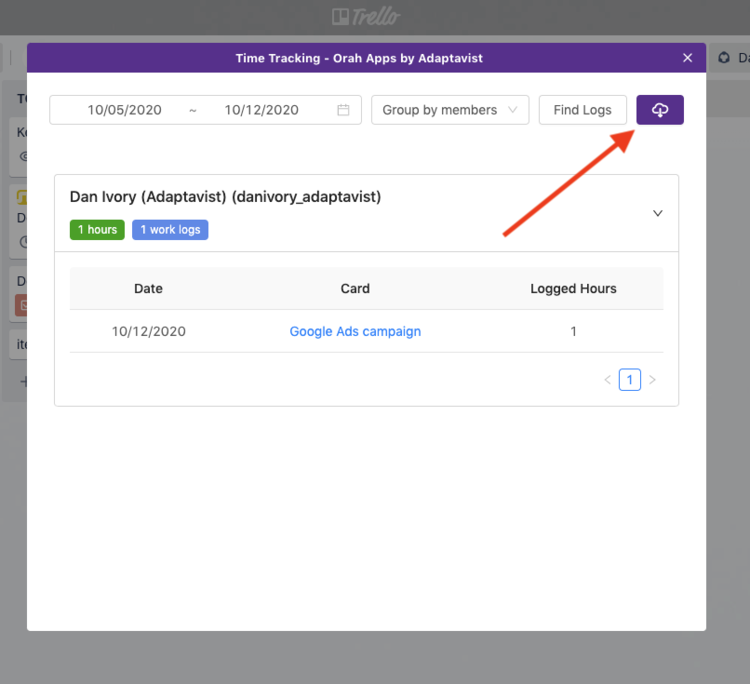The height and width of the screenshot is (684, 750).
Task: Click the blue 1 work logs badge
Action: tap(170, 230)
